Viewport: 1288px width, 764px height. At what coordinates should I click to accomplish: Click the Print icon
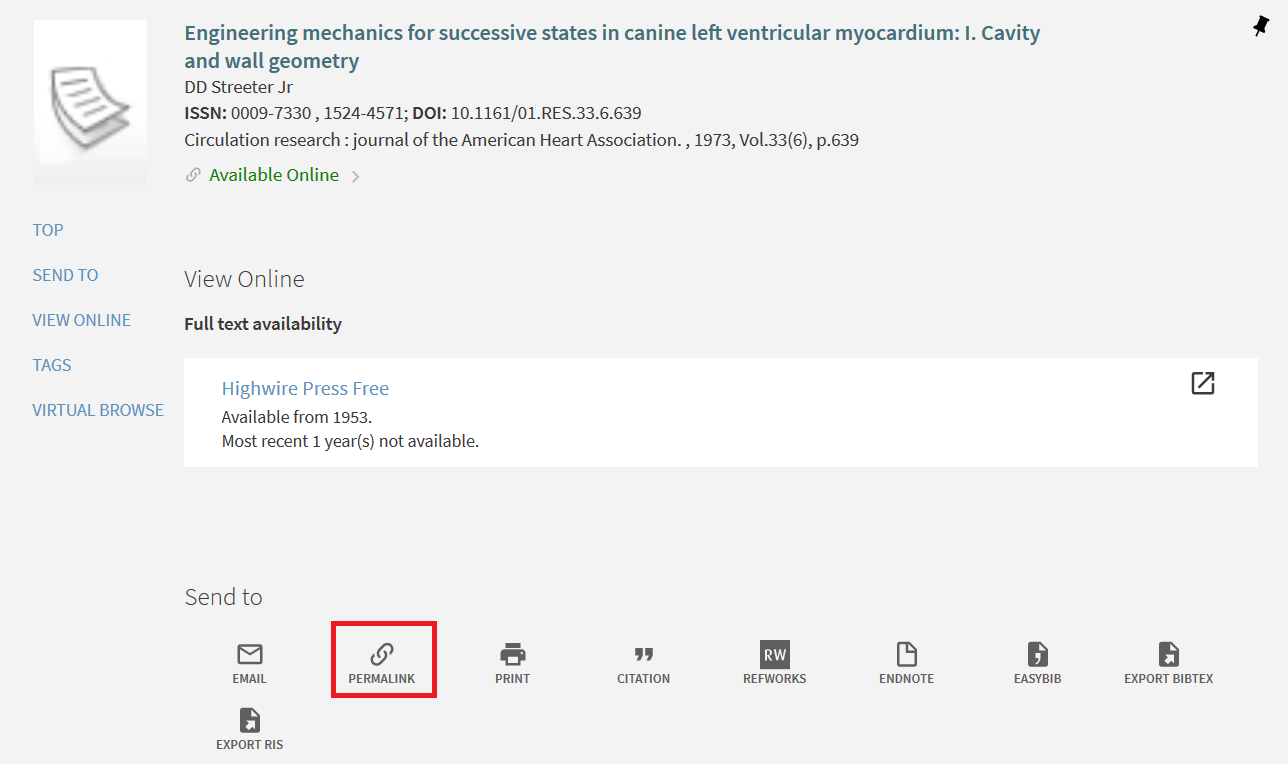coord(513,655)
